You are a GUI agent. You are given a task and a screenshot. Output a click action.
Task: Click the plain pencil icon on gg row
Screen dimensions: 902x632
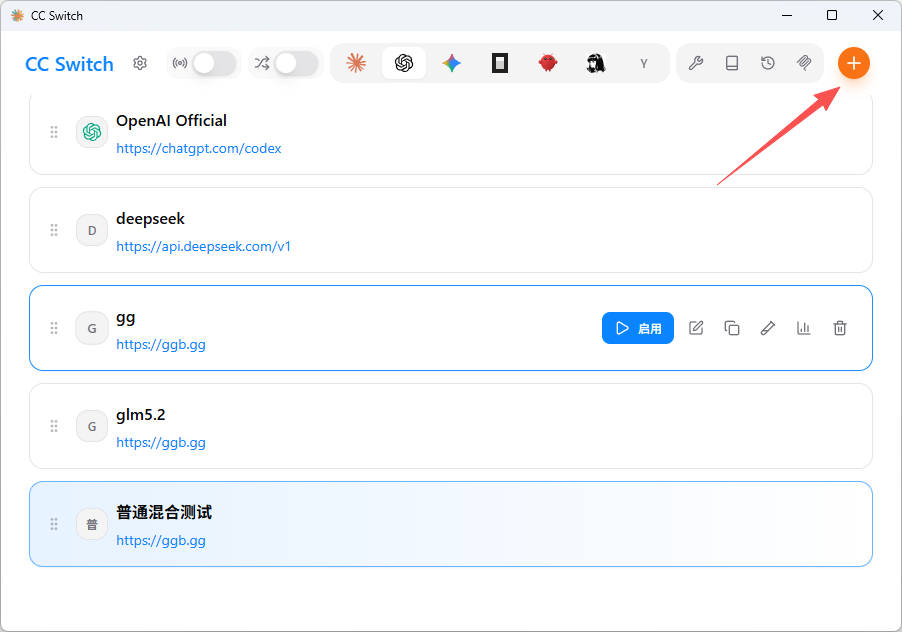coord(768,328)
